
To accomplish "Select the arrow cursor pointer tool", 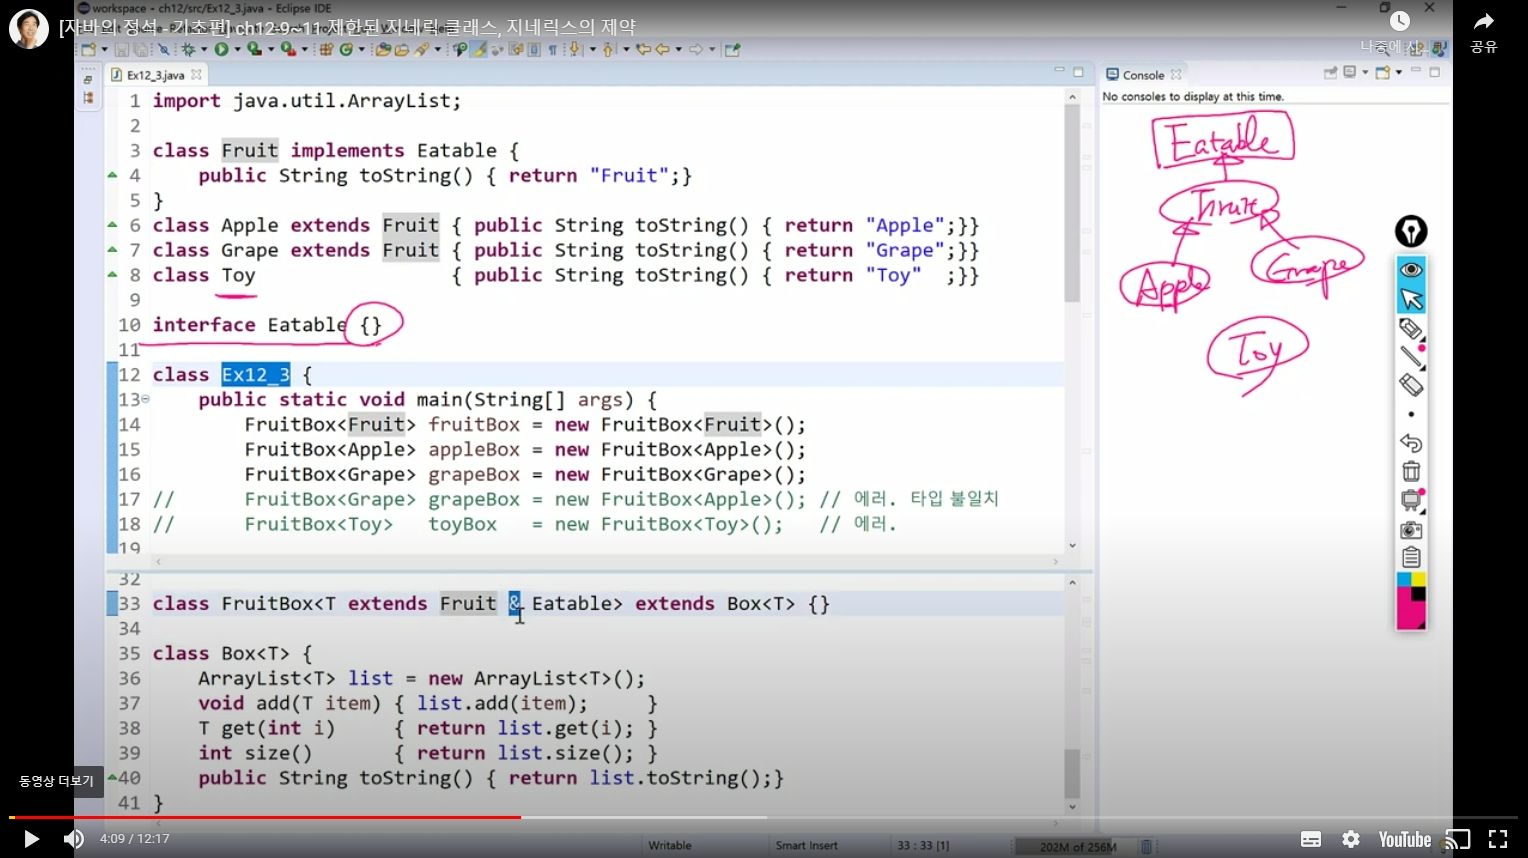I will pos(1411,299).
